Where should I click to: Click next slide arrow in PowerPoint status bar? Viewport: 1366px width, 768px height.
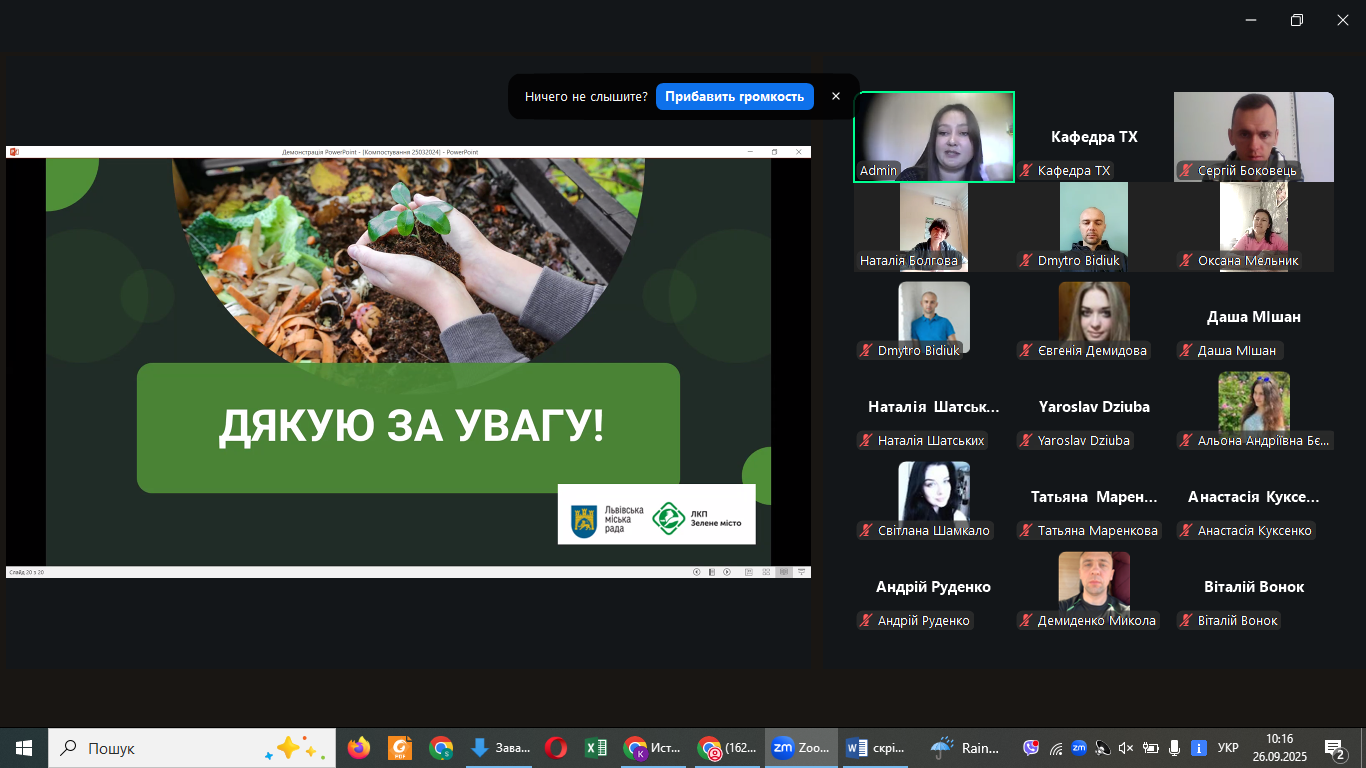pyautogui.click(x=727, y=572)
